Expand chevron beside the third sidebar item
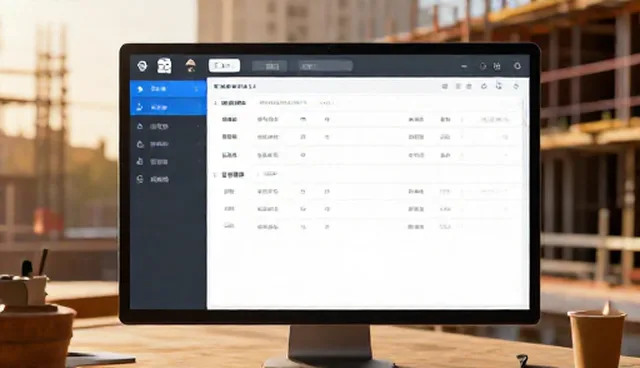Viewport: 640px width, 368px height. [x=198, y=126]
